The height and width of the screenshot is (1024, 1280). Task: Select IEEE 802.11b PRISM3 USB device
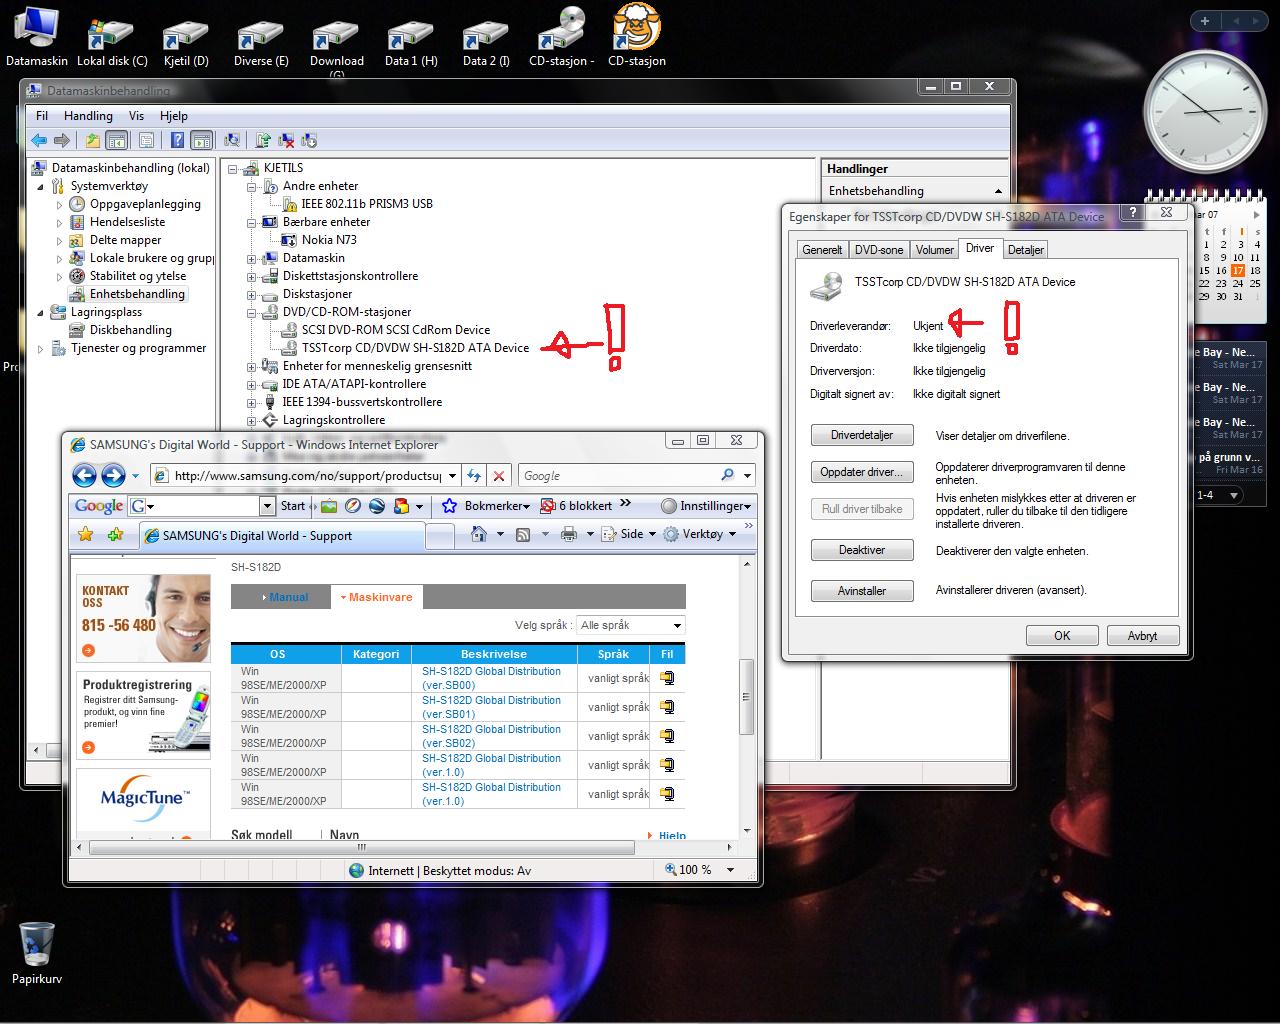coord(367,204)
